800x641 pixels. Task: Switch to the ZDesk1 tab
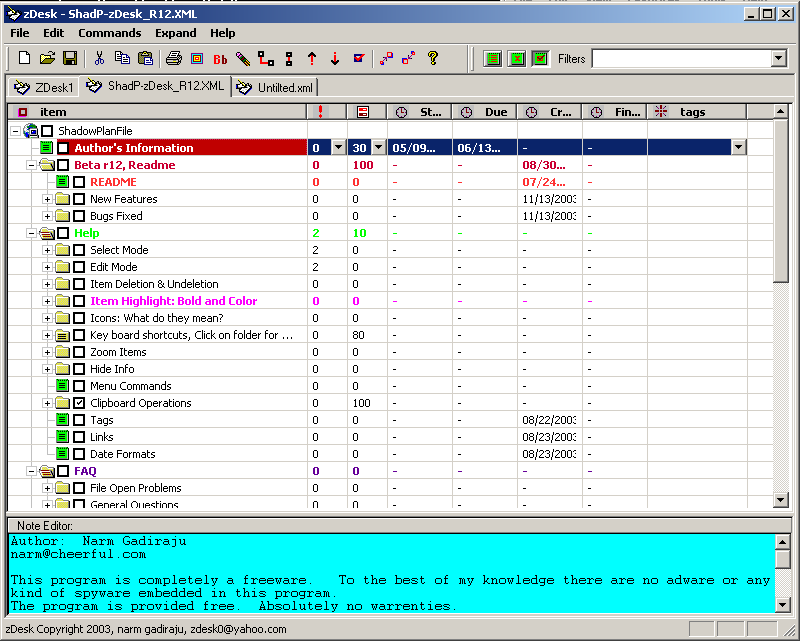(43, 87)
